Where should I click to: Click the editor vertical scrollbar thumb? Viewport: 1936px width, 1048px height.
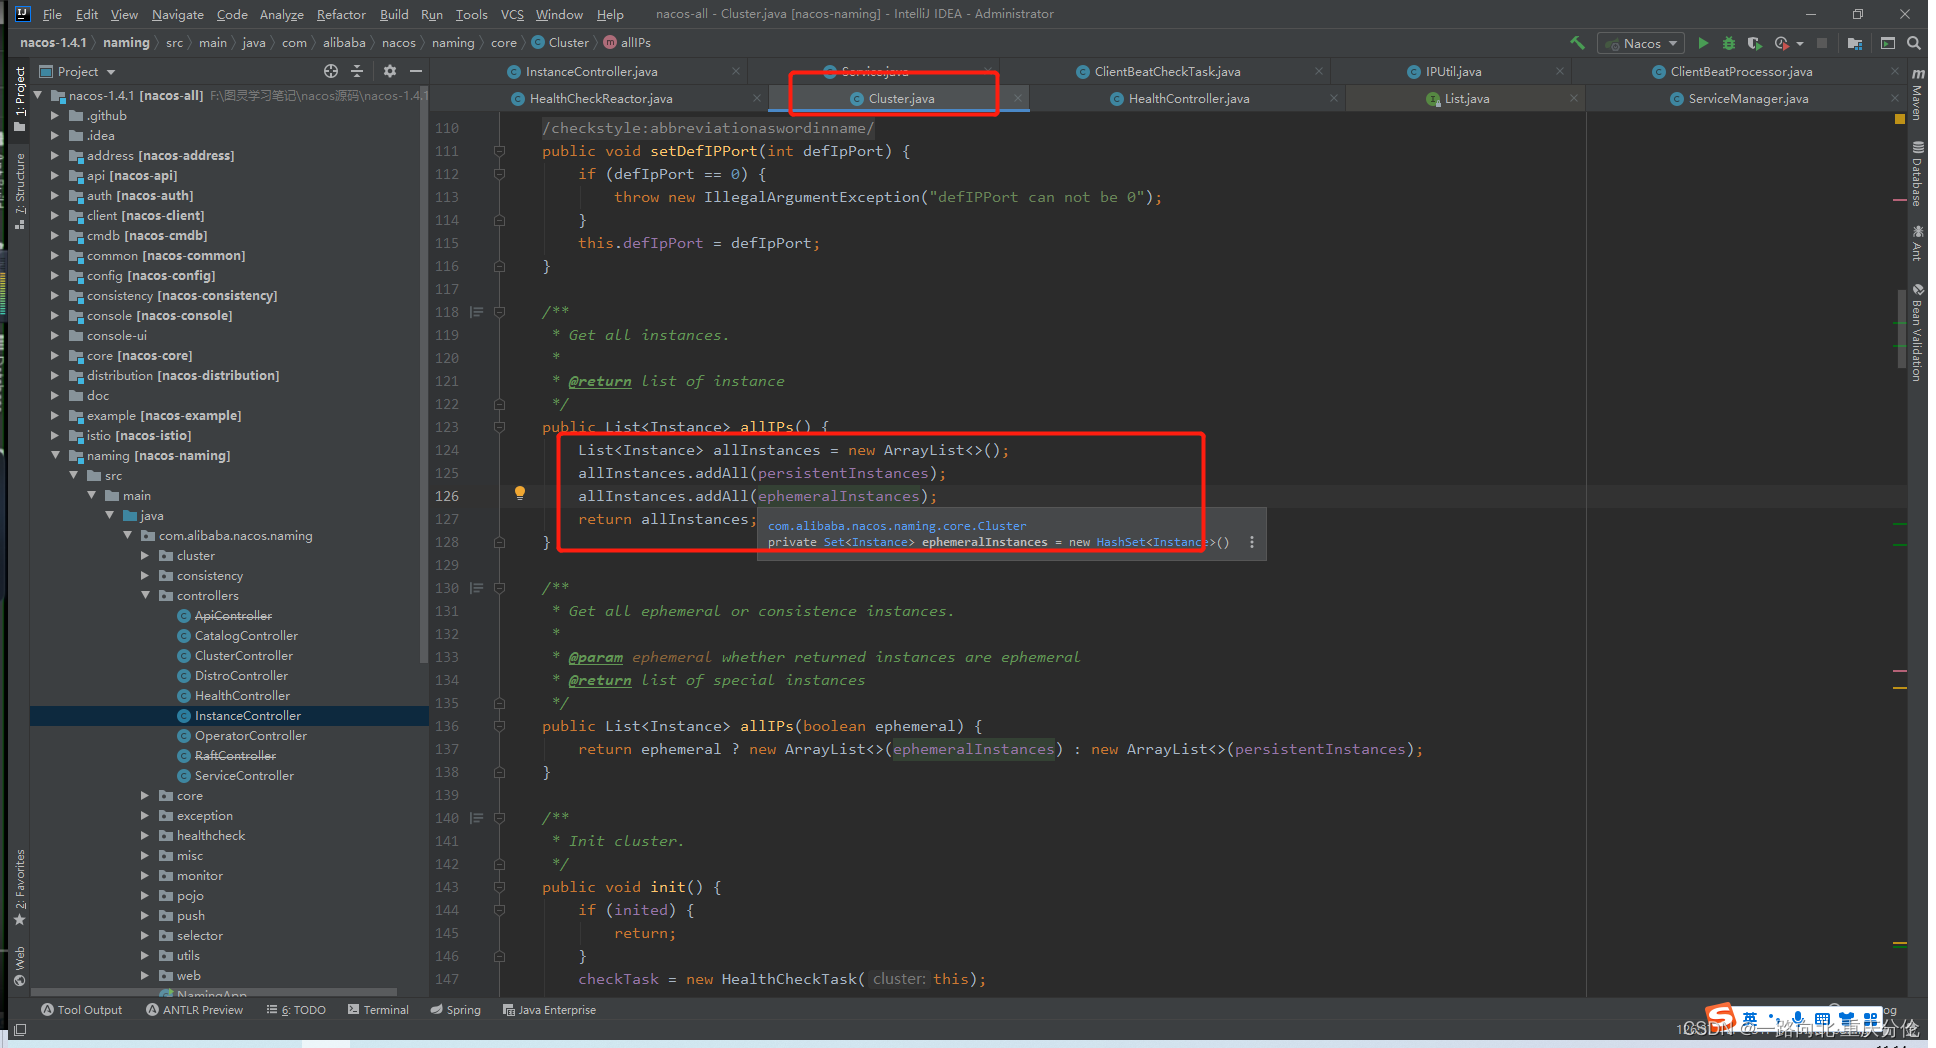click(1901, 330)
